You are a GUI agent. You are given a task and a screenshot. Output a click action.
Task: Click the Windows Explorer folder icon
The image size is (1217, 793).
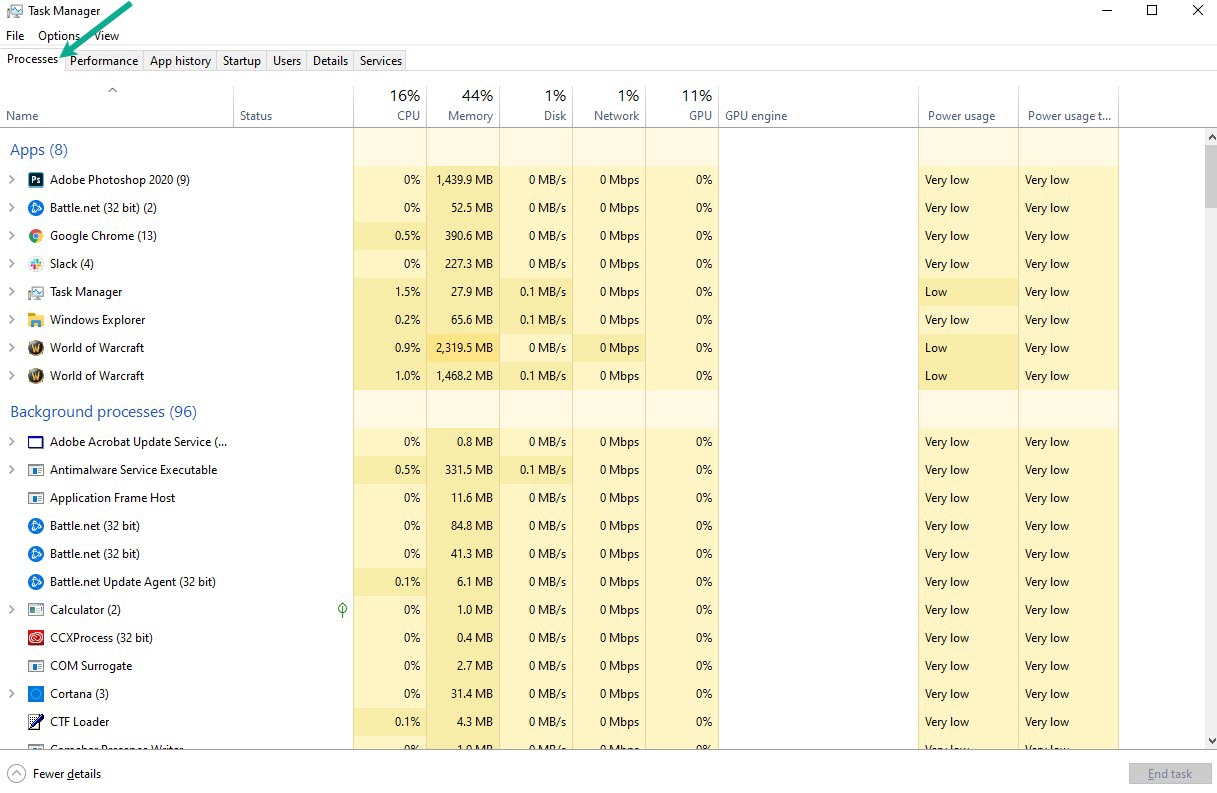[35, 320]
